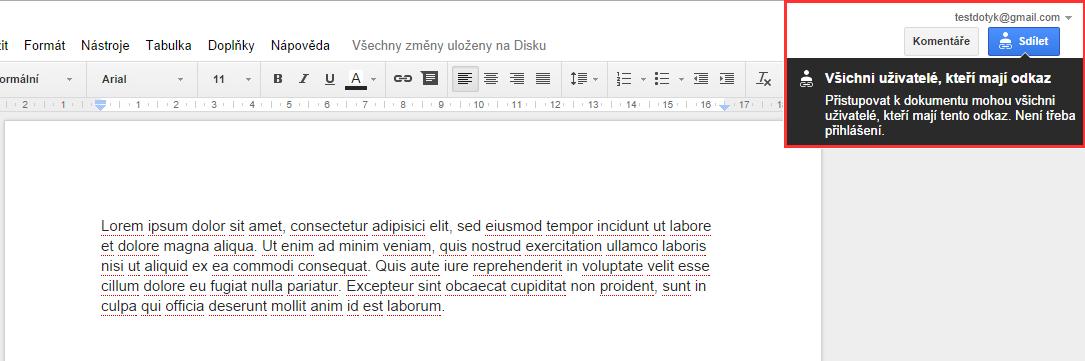The height and width of the screenshot is (361, 1085).
Task: Clear formatting
Action: coord(763,79)
